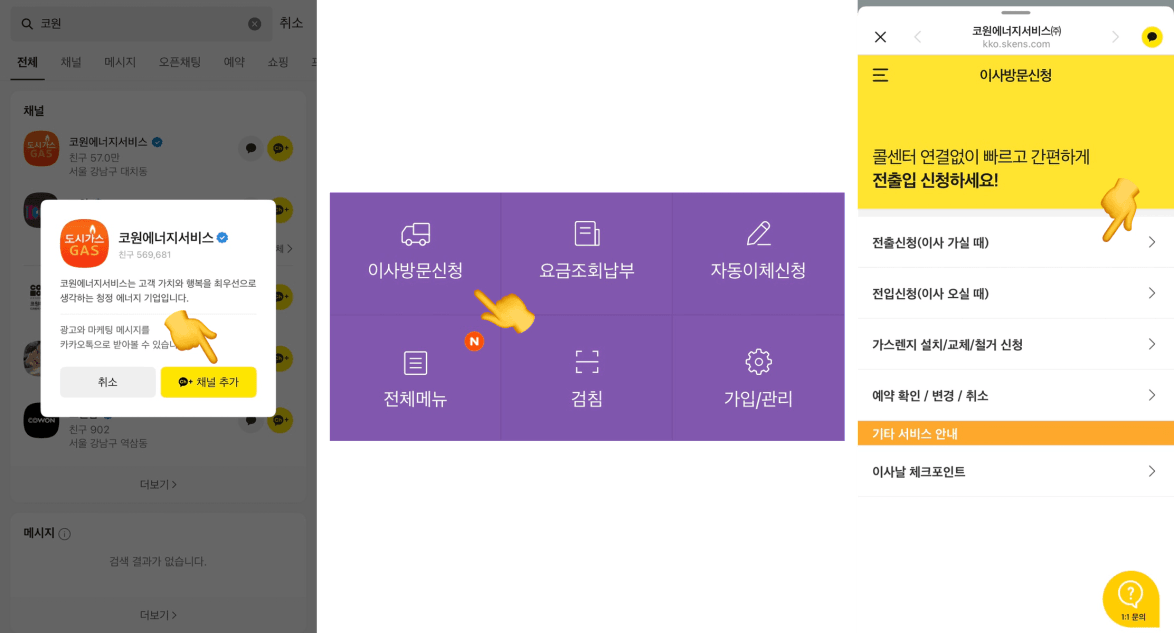Click the 도시가스 GAS thumbnail in the channel list

tap(41, 148)
